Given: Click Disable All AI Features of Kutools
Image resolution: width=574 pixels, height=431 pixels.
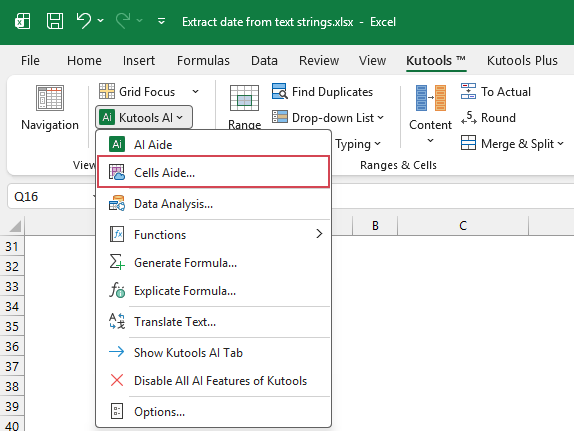Looking at the screenshot, I should (x=213, y=380).
